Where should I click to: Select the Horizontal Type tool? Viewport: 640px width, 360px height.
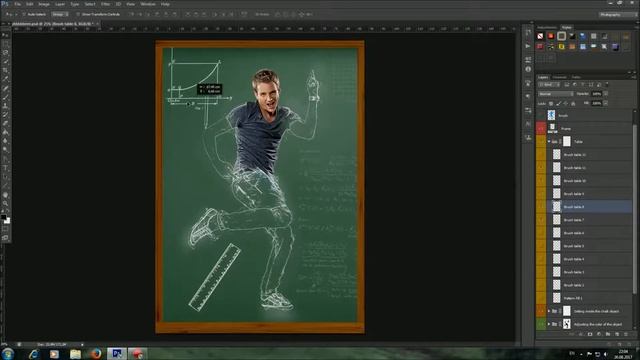[x=6, y=168]
